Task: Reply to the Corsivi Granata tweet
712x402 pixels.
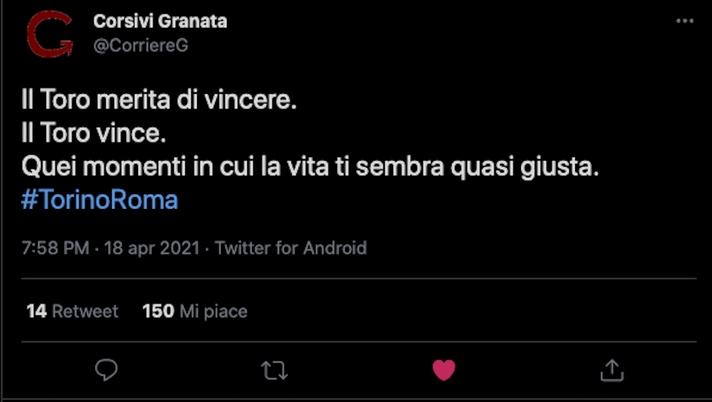Action: tap(106, 370)
